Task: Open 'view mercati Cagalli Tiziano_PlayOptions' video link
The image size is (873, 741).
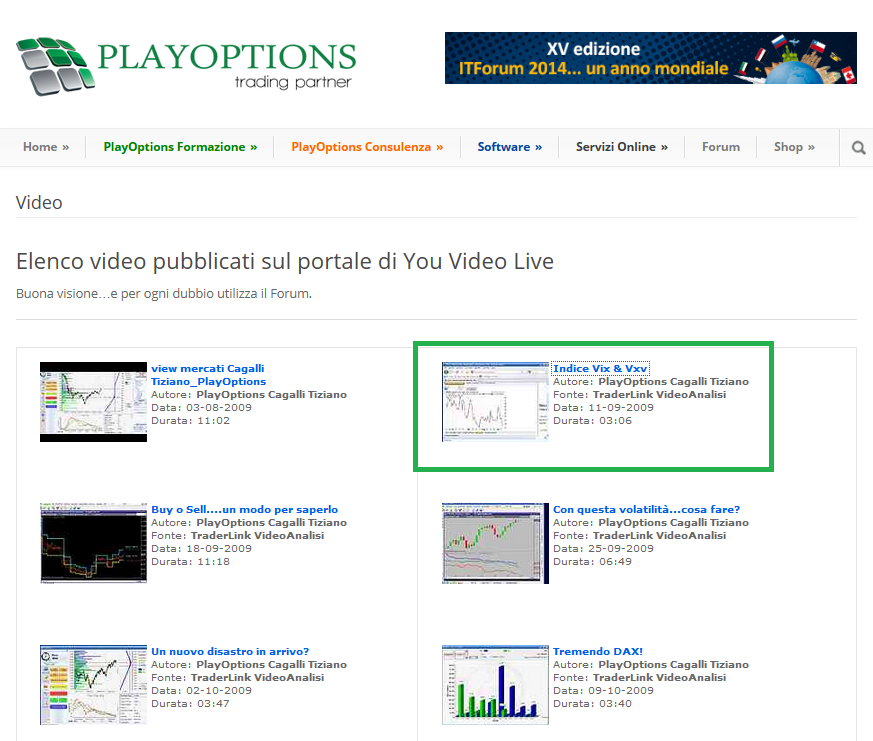Action: pyautogui.click(x=209, y=375)
